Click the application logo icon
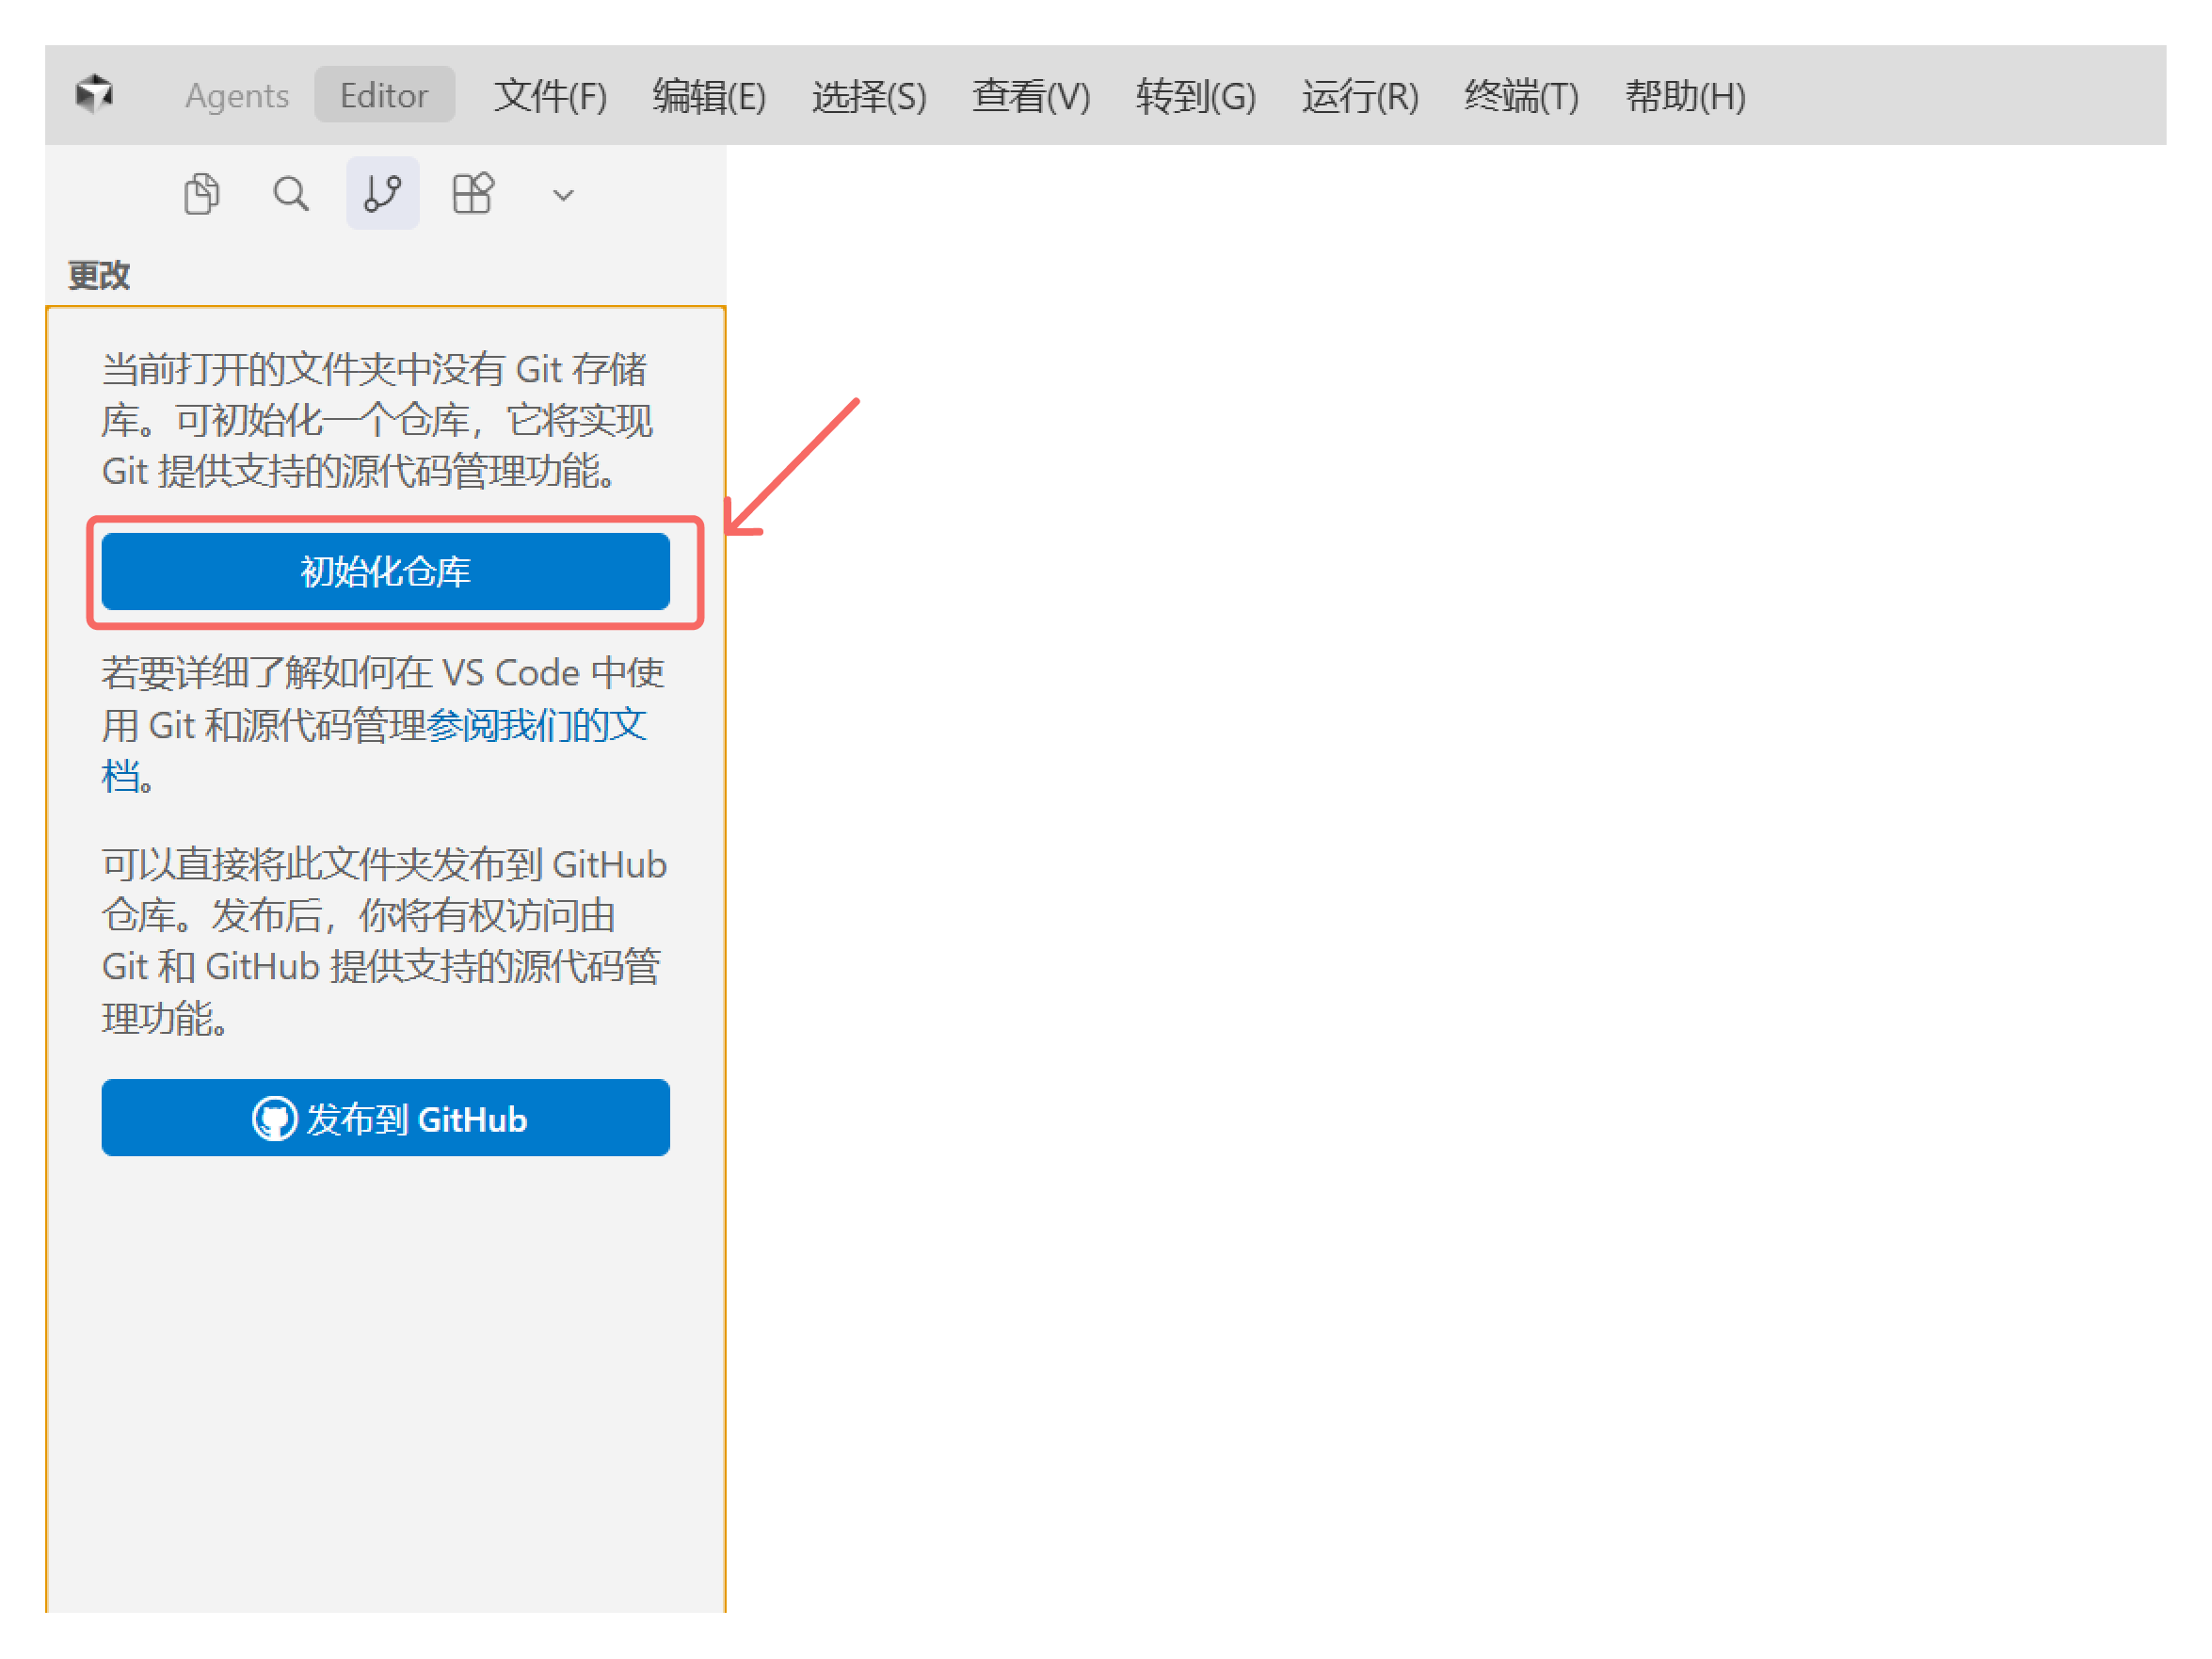The image size is (2212, 1659). 94,93
